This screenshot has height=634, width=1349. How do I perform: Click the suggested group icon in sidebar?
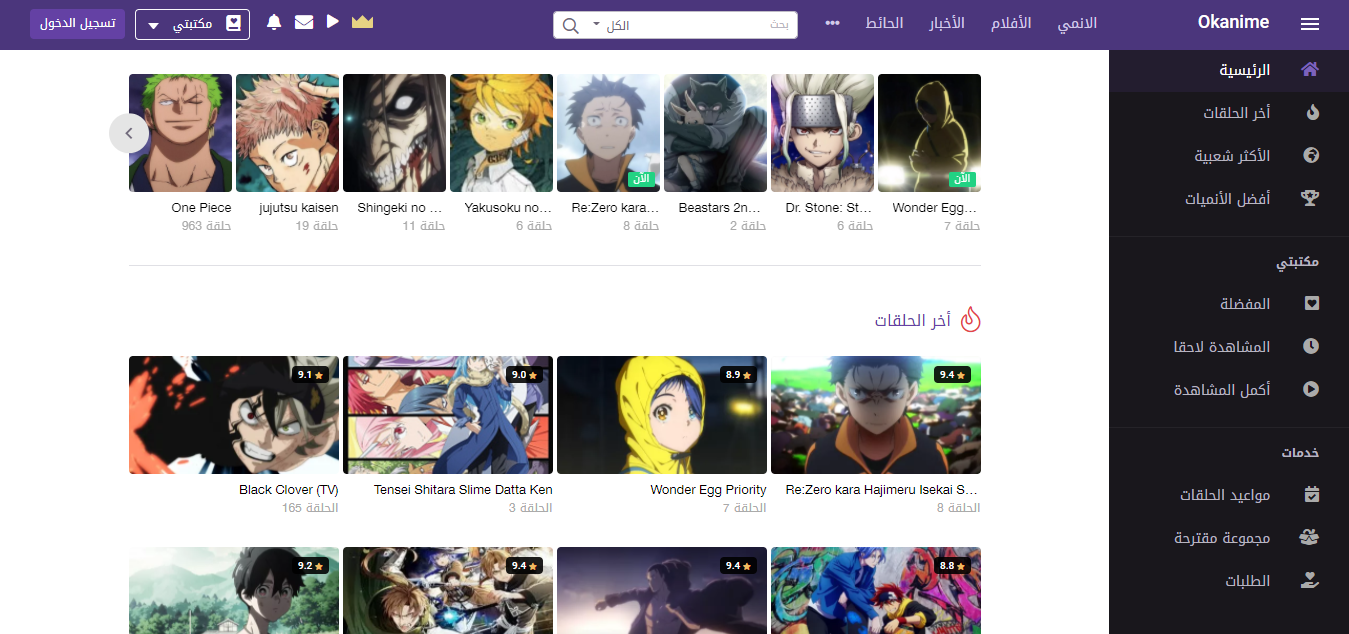click(1310, 538)
